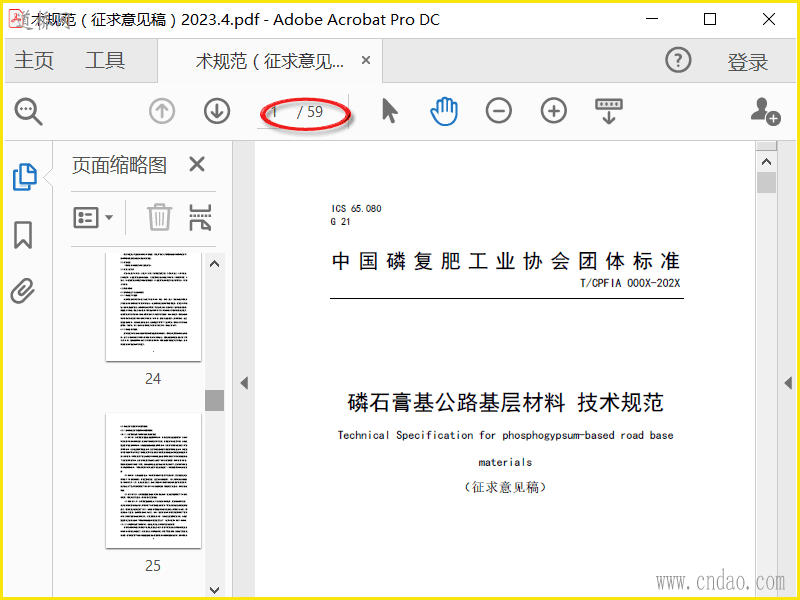800x600 pixels.
Task: Click the document vertical scrollbar handle
Action: (x=766, y=183)
